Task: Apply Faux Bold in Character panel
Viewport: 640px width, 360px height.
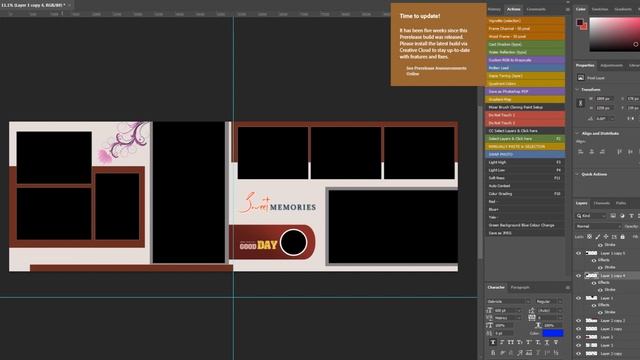Action: [x=493, y=342]
